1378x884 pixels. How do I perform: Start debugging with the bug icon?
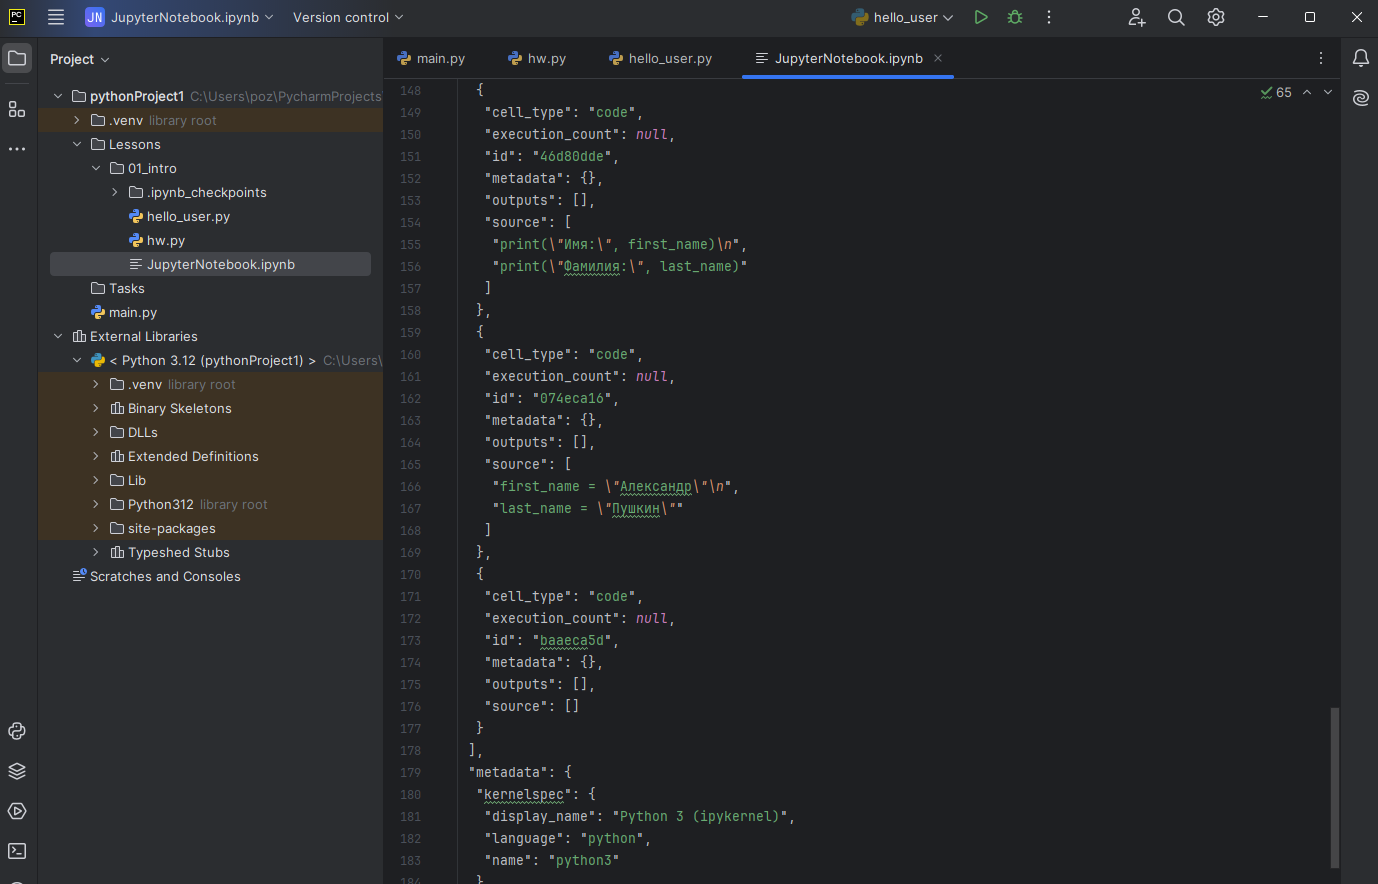click(1014, 17)
